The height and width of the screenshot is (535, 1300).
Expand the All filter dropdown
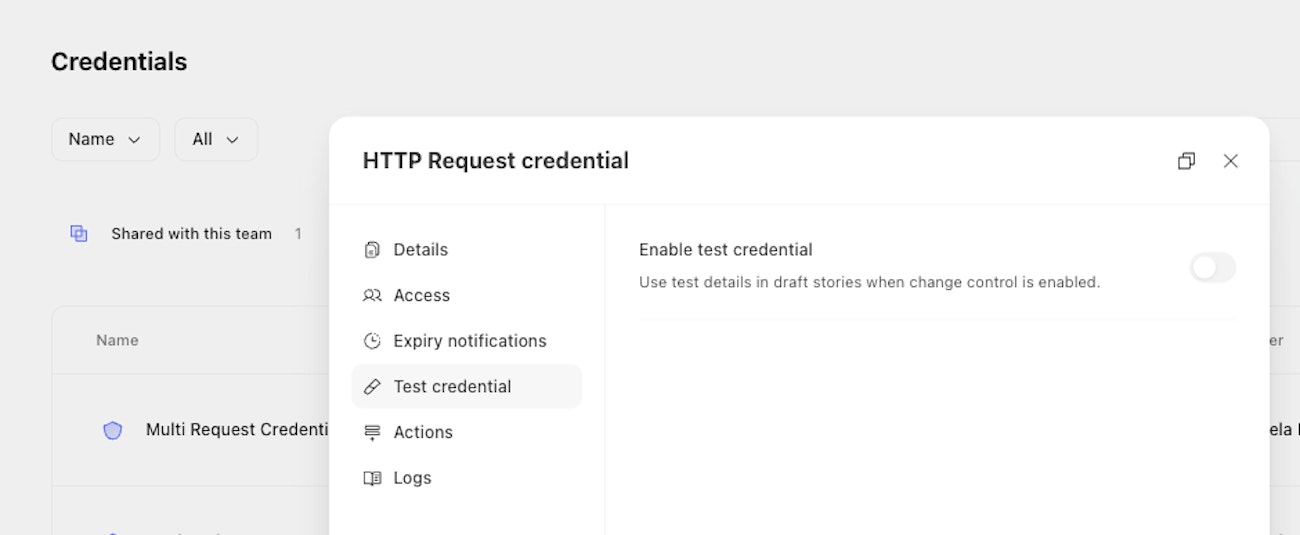pyautogui.click(x=216, y=139)
